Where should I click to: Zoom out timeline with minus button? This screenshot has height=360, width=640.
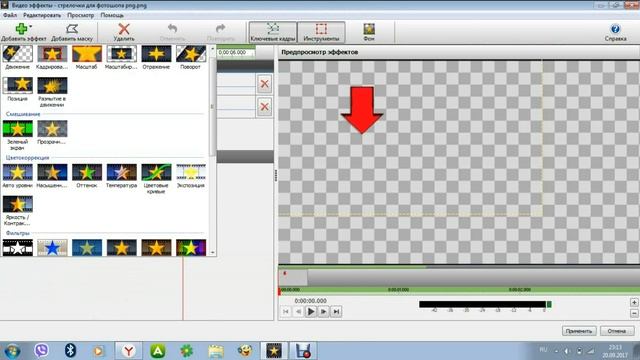[634, 313]
